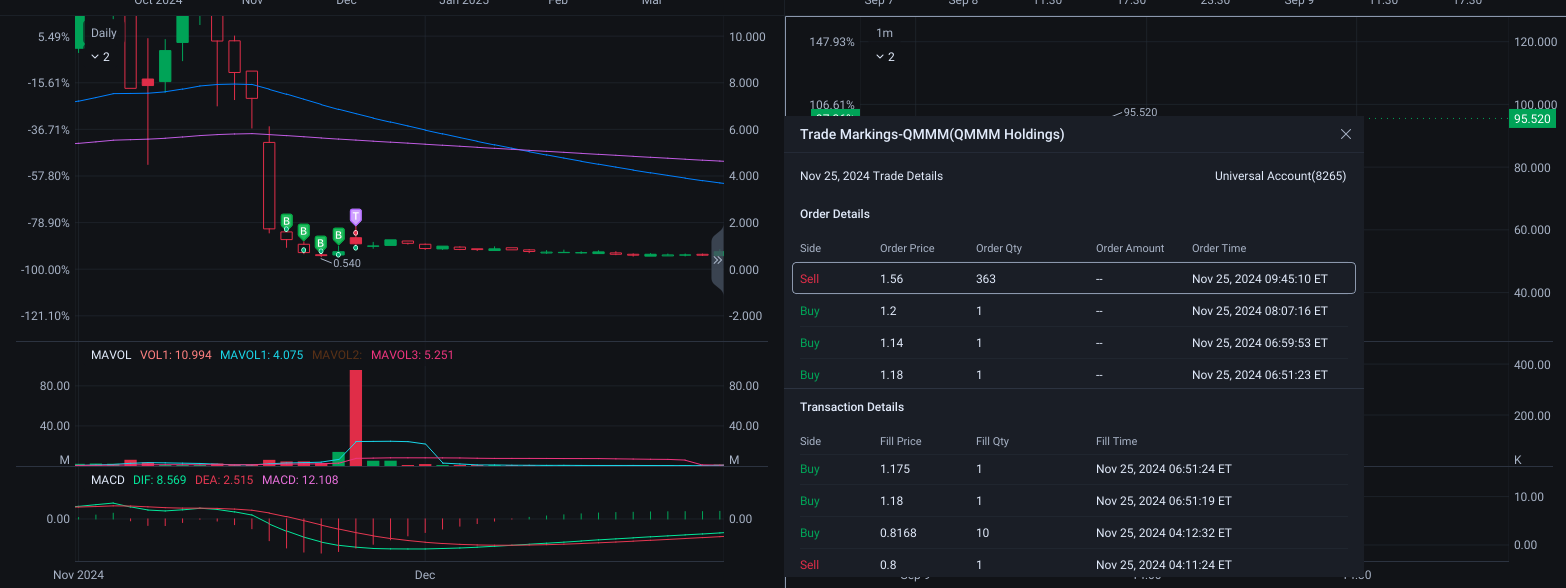Select the Sell 1.56 order row
1566x588 pixels.
click(1074, 279)
